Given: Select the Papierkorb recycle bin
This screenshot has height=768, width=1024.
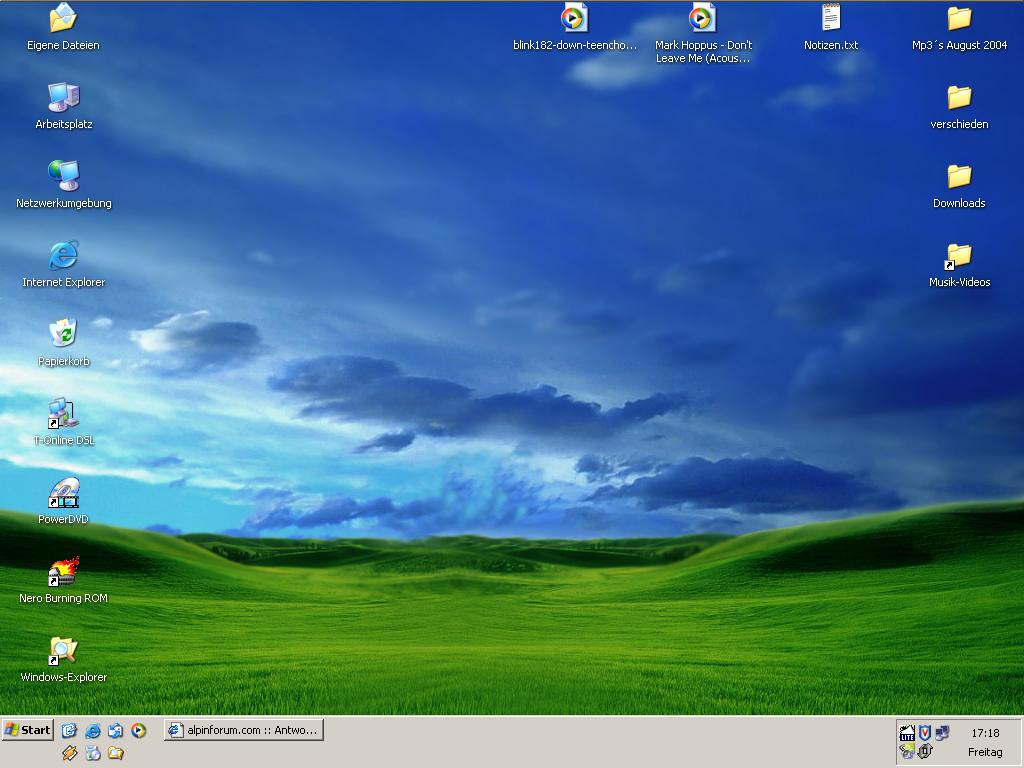Looking at the screenshot, I should [63, 335].
